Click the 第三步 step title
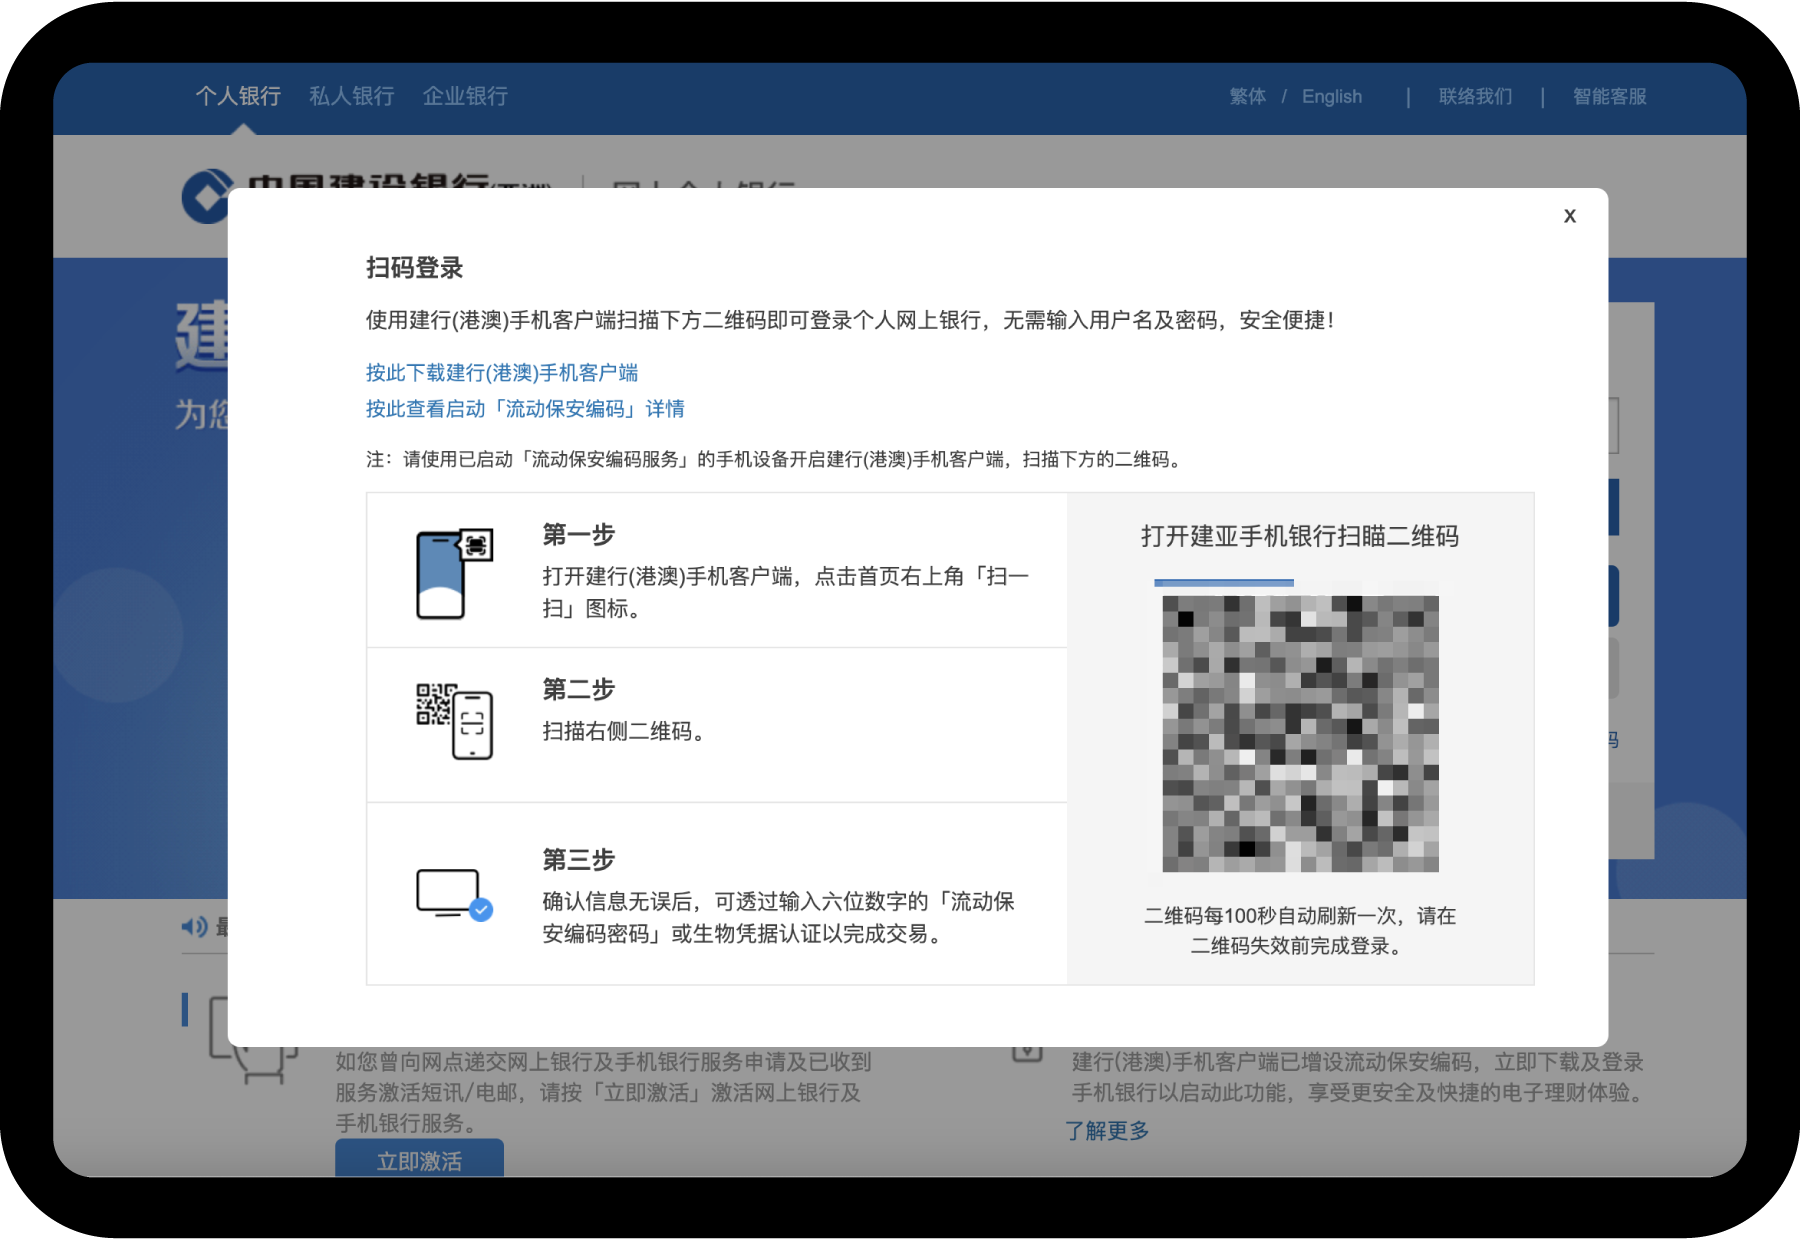This screenshot has width=1800, height=1240. coord(579,860)
